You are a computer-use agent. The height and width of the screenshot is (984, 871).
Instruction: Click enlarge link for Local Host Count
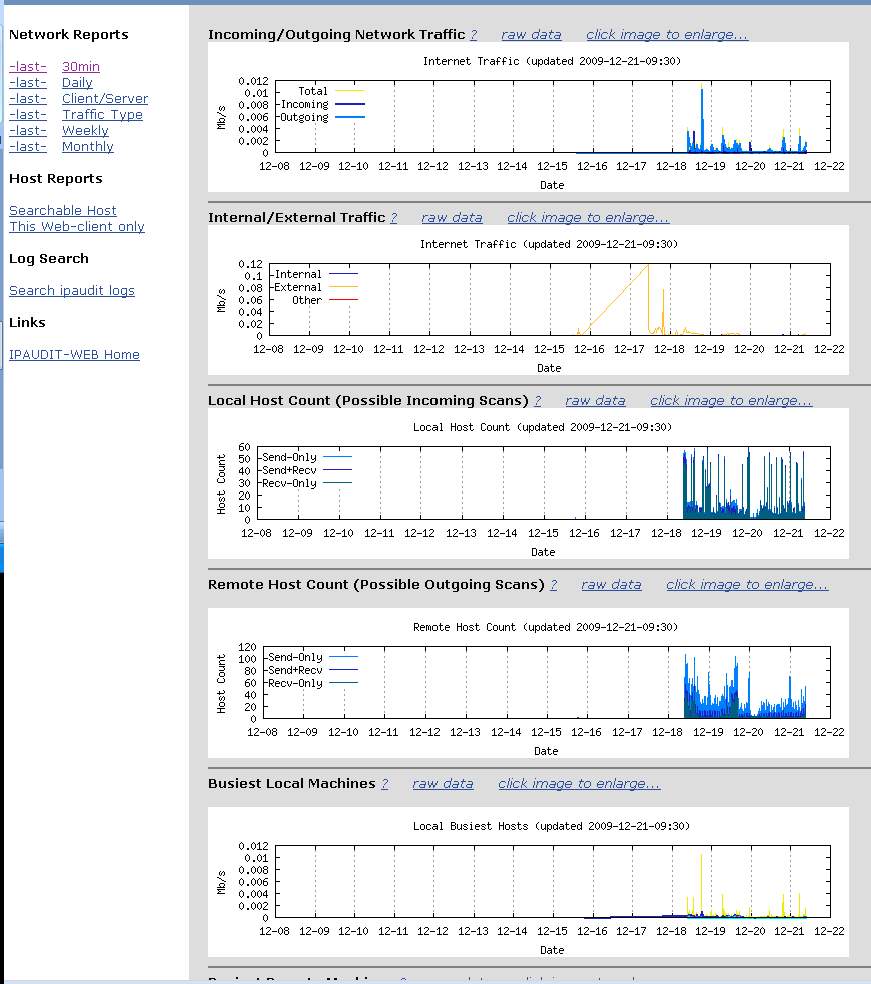click(x=731, y=401)
